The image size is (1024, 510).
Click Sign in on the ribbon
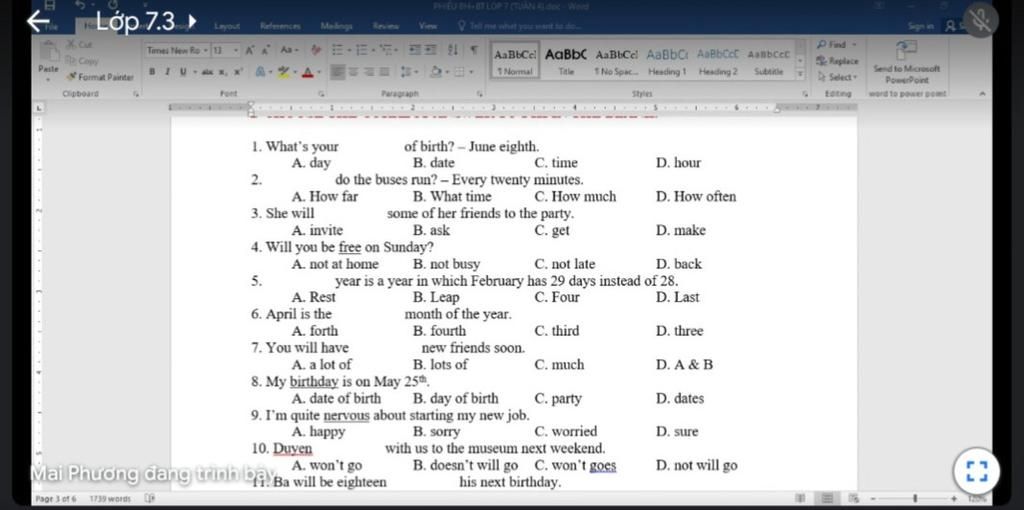click(920, 27)
